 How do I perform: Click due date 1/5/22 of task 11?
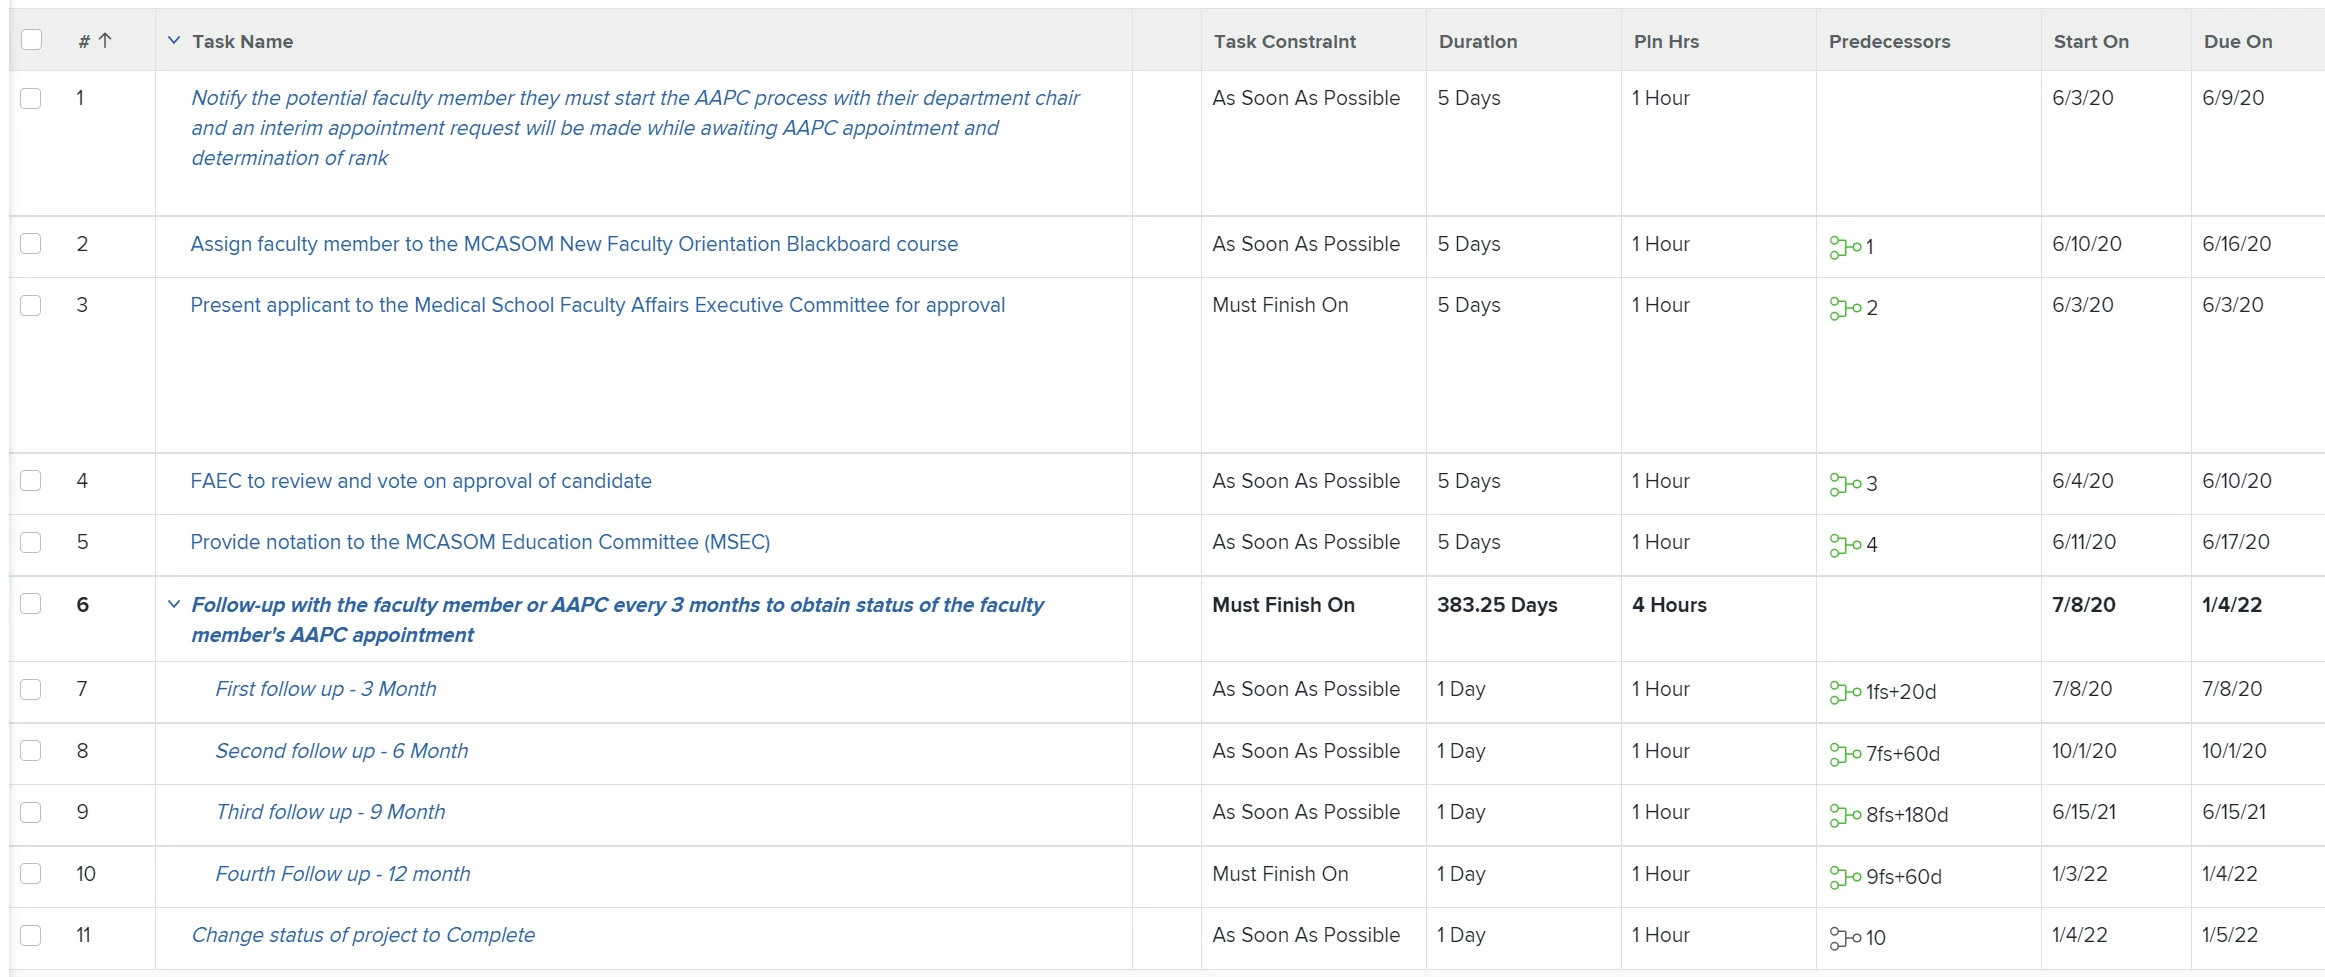coord(2230,935)
